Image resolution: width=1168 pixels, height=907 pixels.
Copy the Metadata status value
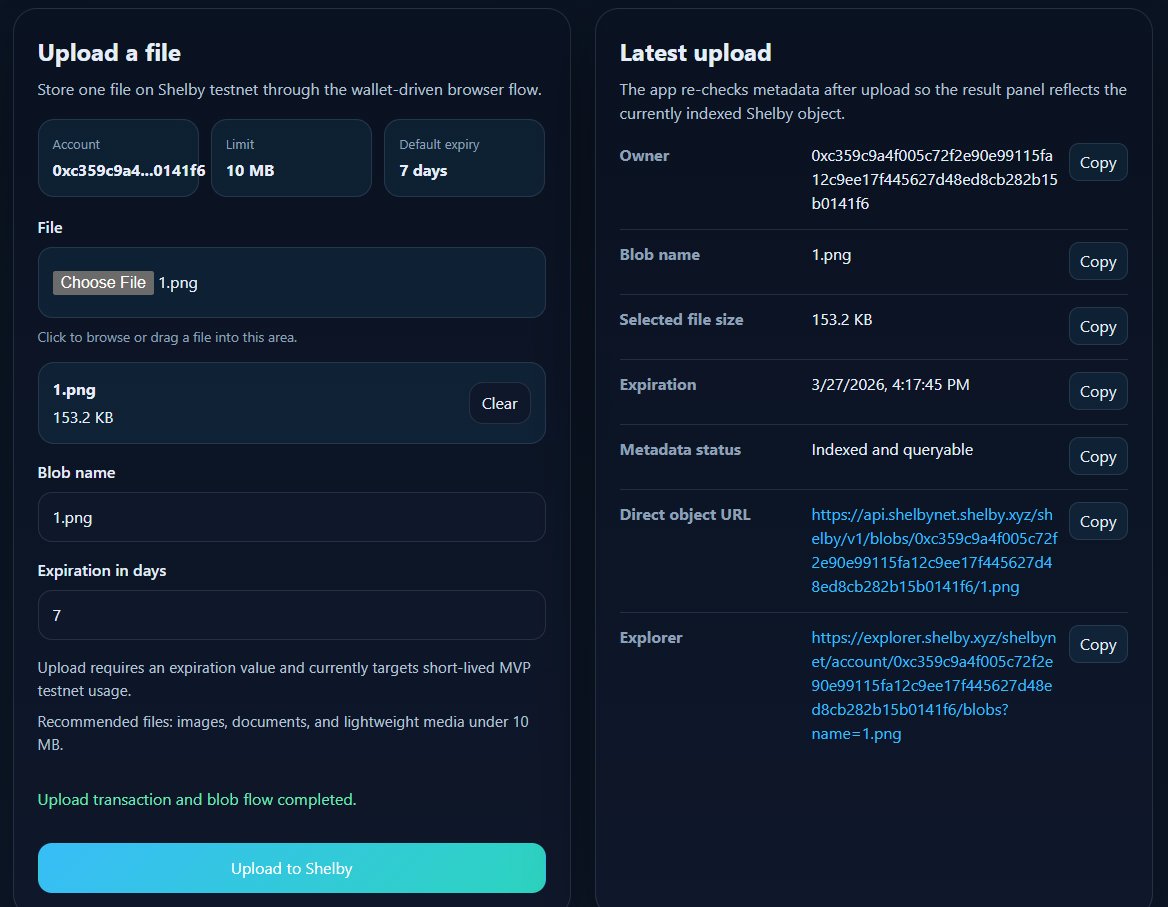(x=1098, y=456)
